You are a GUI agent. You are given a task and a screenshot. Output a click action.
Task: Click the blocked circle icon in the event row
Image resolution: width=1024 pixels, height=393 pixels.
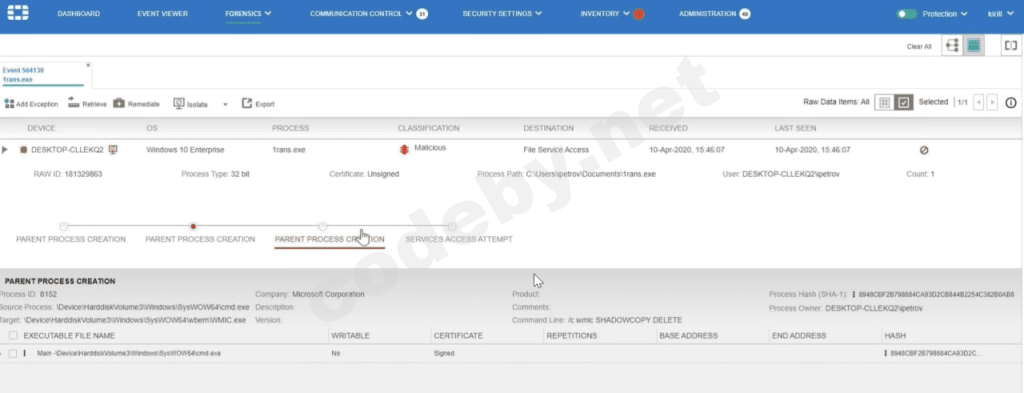(924, 149)
